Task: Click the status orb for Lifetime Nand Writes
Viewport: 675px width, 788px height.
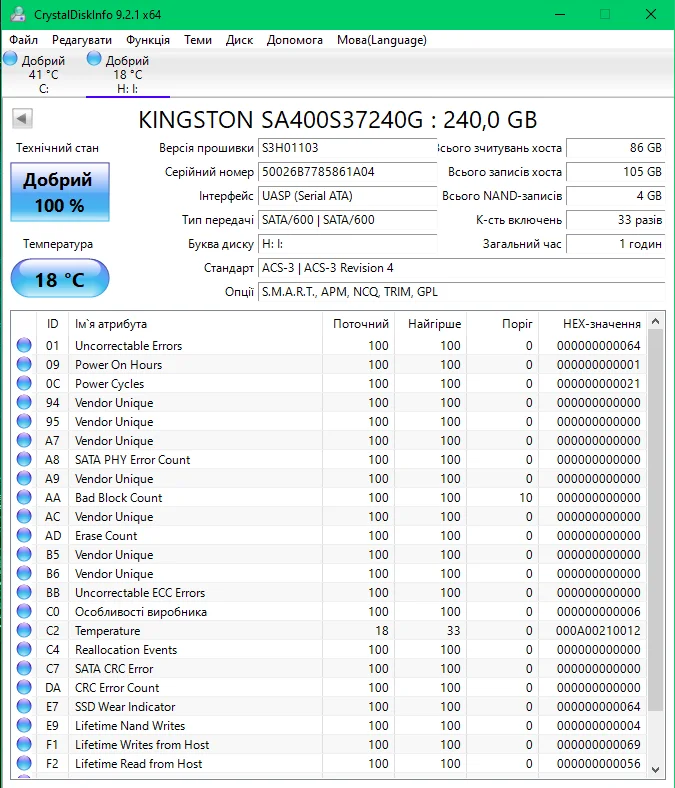Action: click(24, 725)
